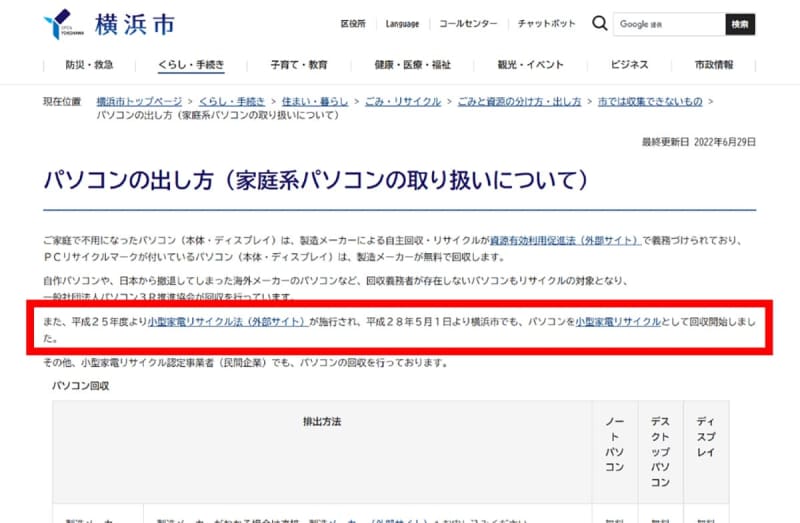Click the Yokohama city logo
This screenshot has height=523, width=800.
coord(109,22)
